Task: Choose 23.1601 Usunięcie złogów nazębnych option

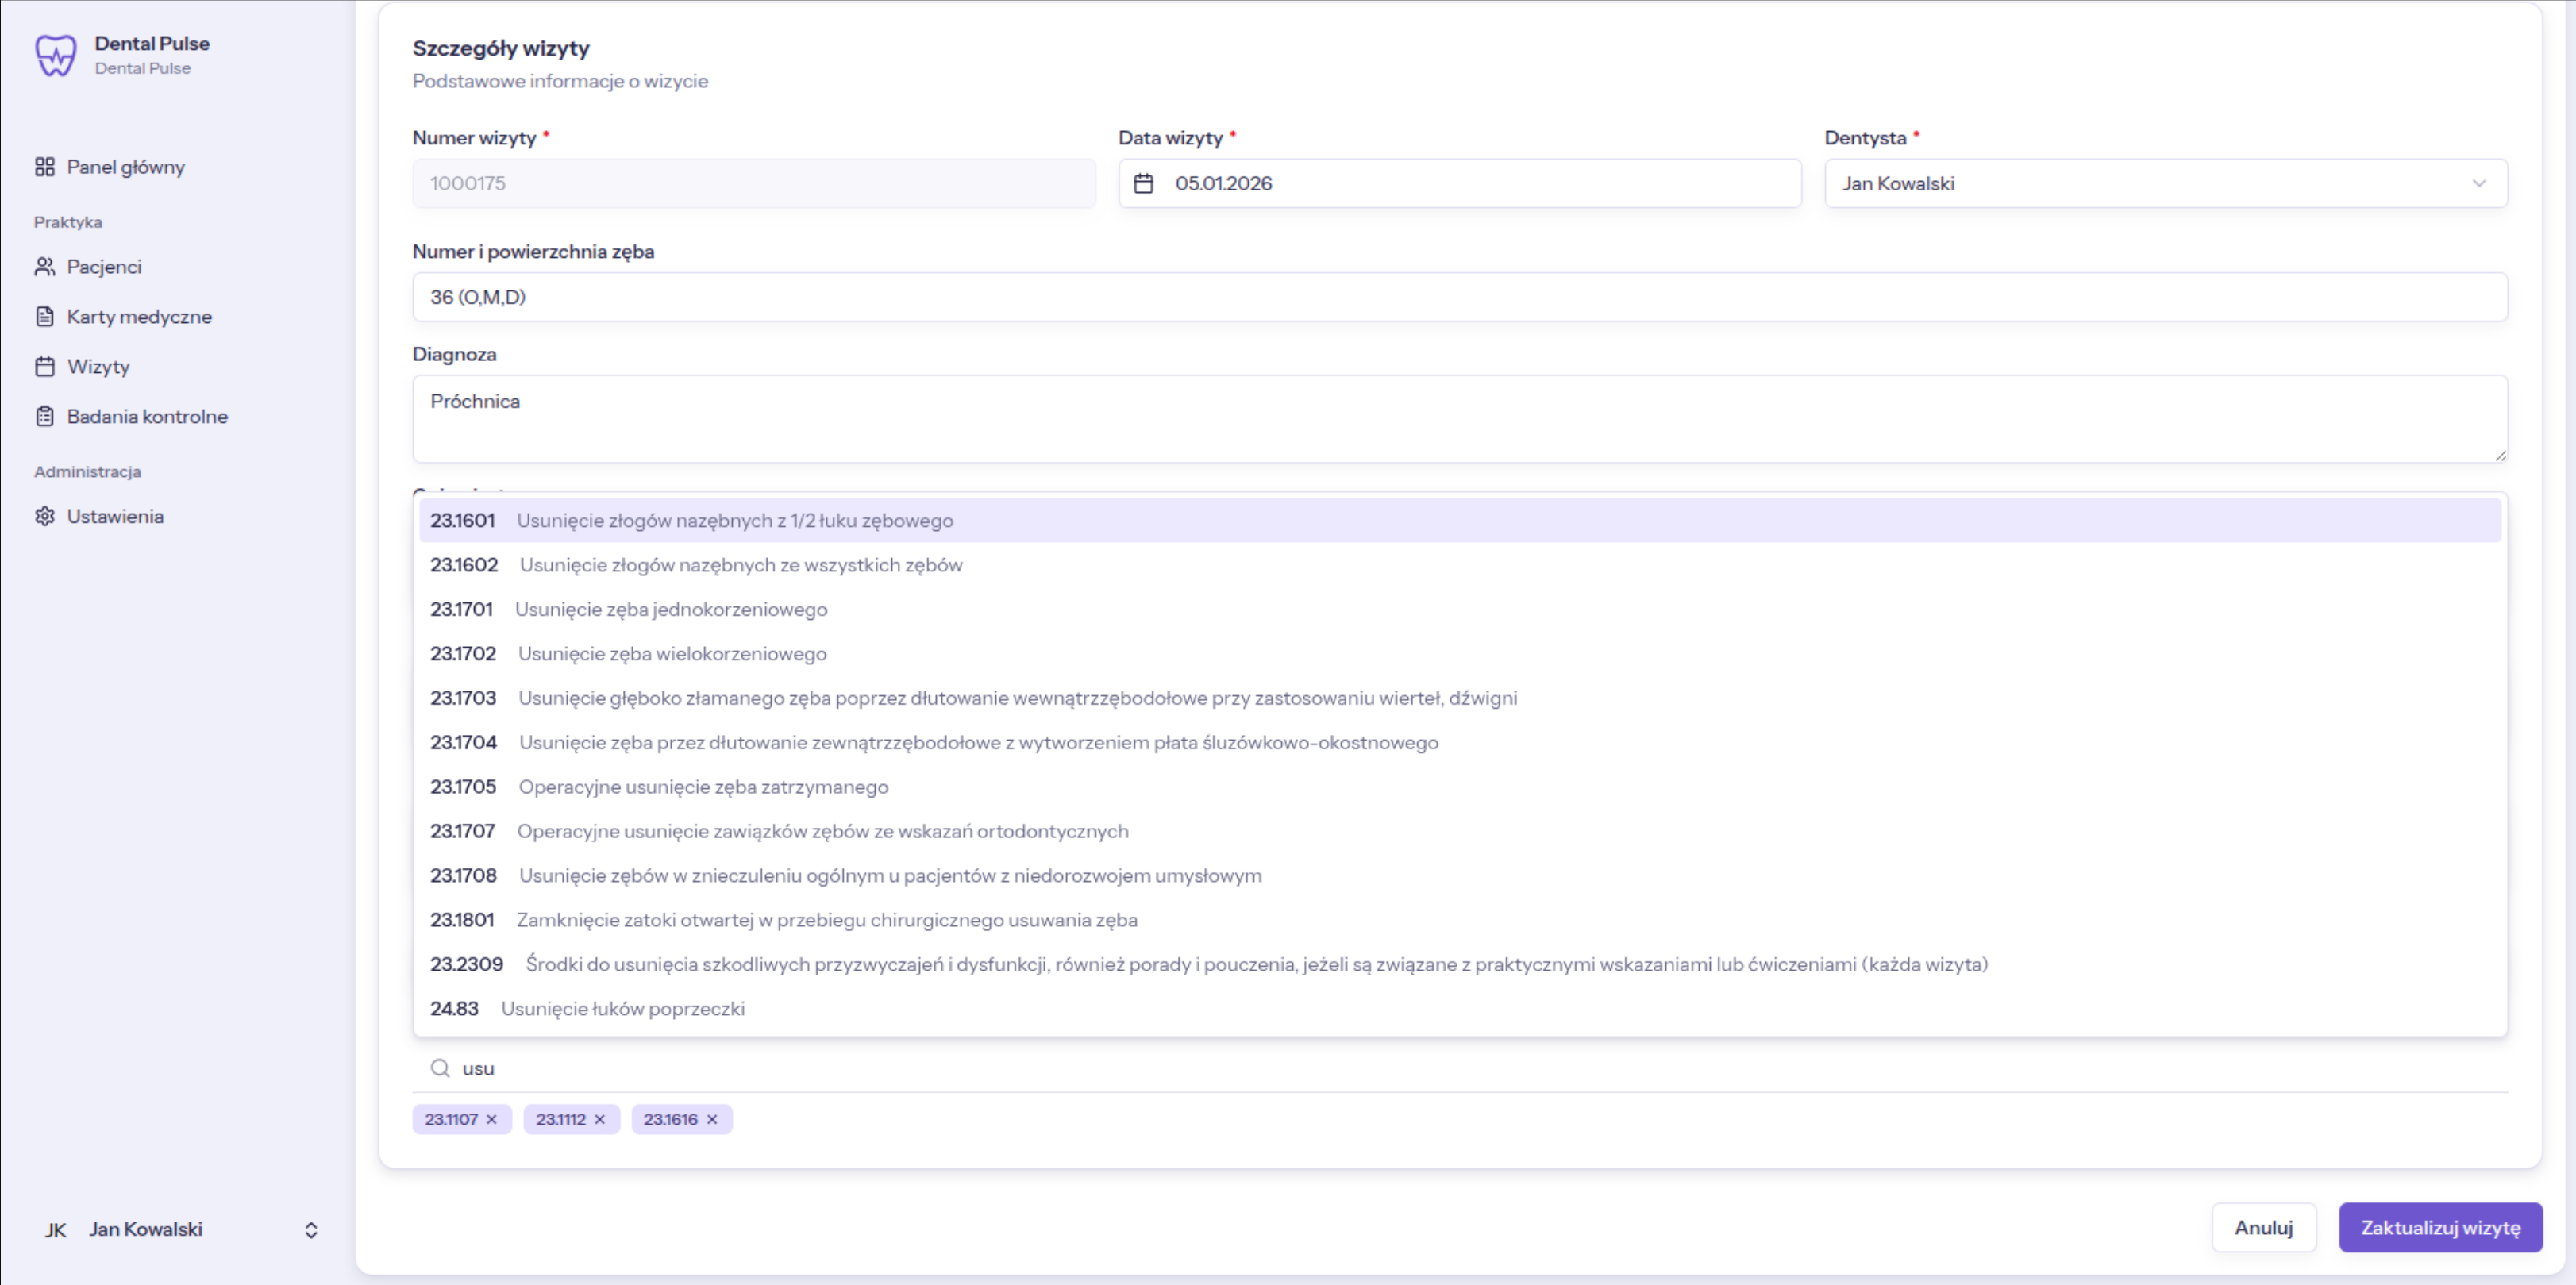Action: pyautogui.click(x=734, y=521)
